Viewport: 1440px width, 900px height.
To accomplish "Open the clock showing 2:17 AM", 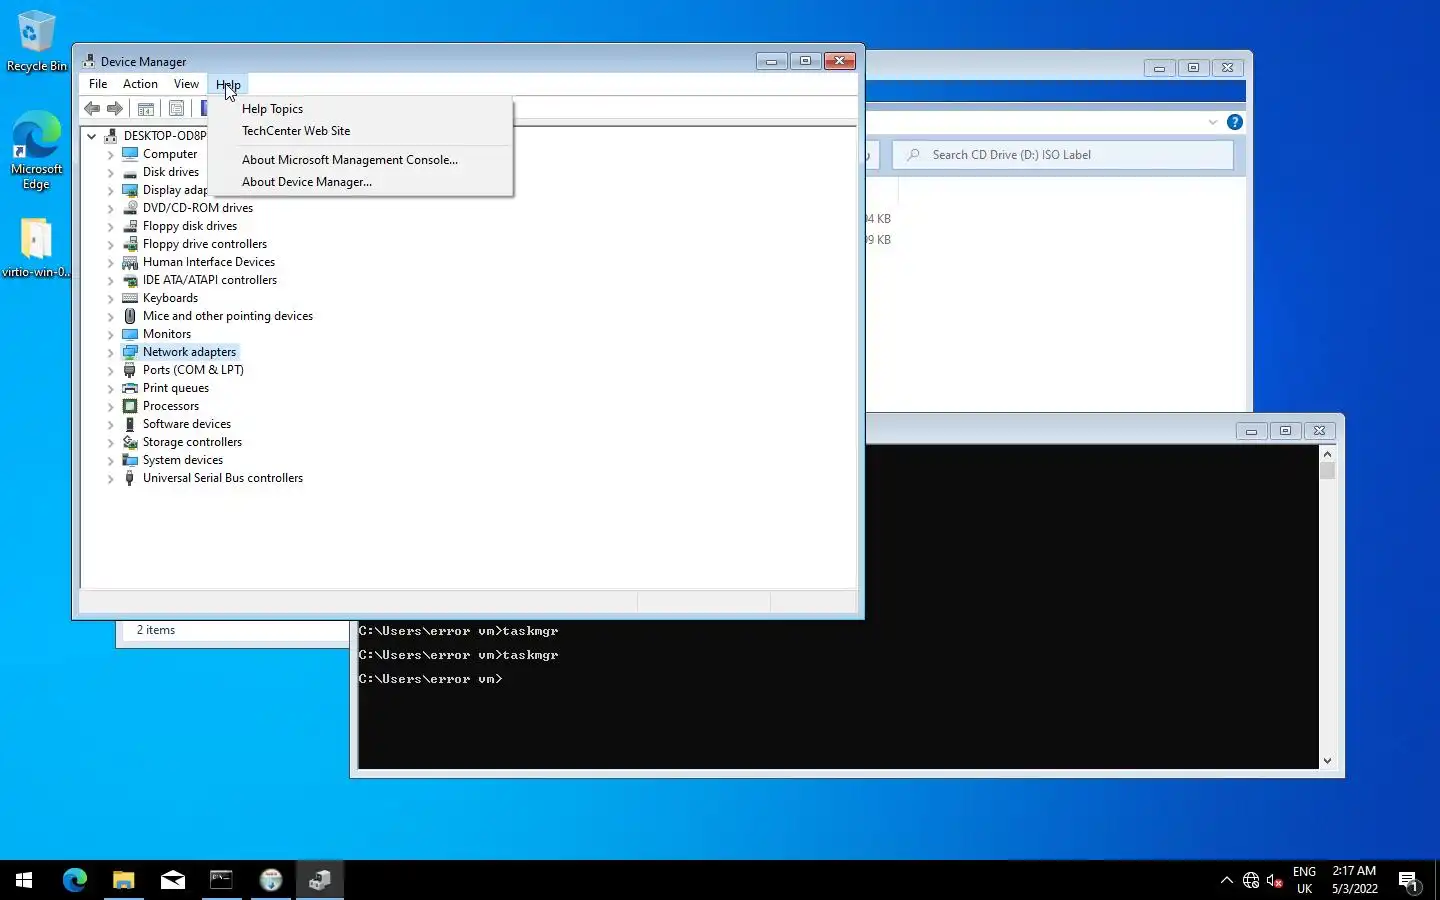I will 1355,880.
